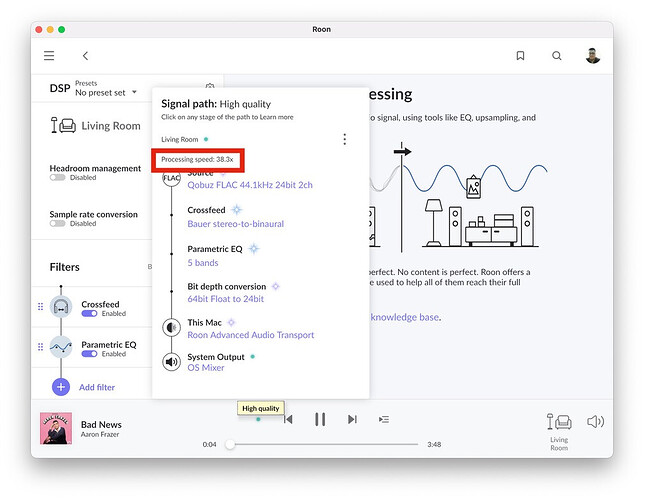The height and width of the screenshot is (500, 645).
Task: Click the Processing speed: 38.3x text
Action: pyautogui.click(x=197, y=160)
